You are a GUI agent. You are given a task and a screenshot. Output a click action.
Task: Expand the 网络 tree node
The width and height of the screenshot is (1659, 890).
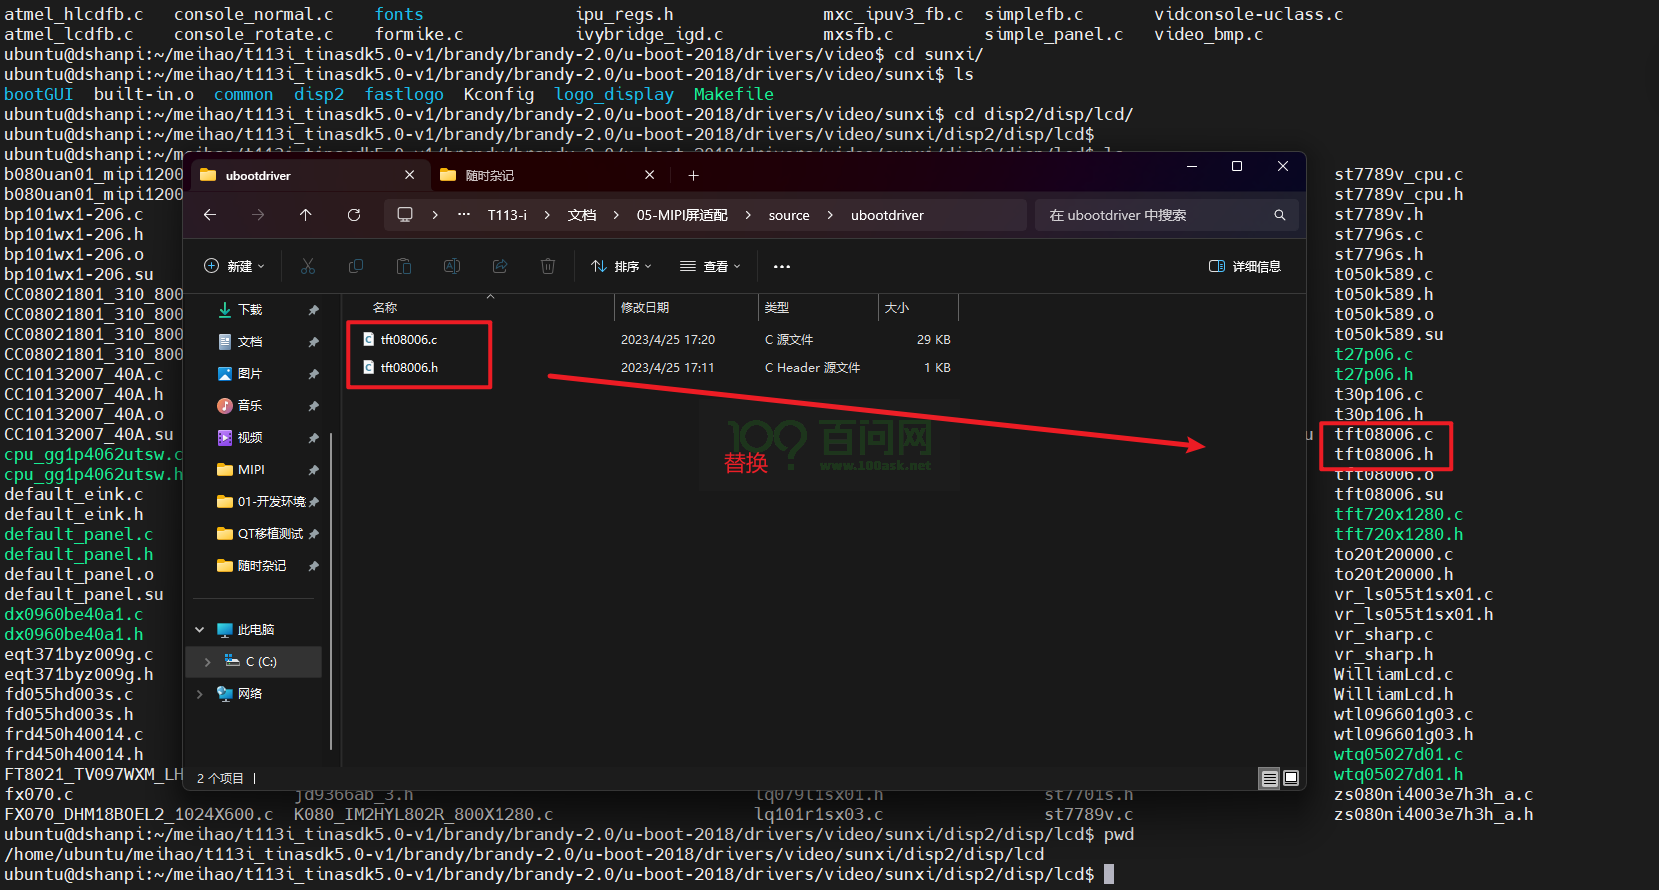click(x=200, y=694)
